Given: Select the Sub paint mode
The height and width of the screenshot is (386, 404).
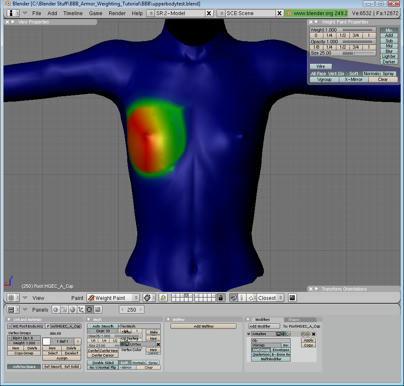Looking at the screenshot, I should (x=389, y=41).
